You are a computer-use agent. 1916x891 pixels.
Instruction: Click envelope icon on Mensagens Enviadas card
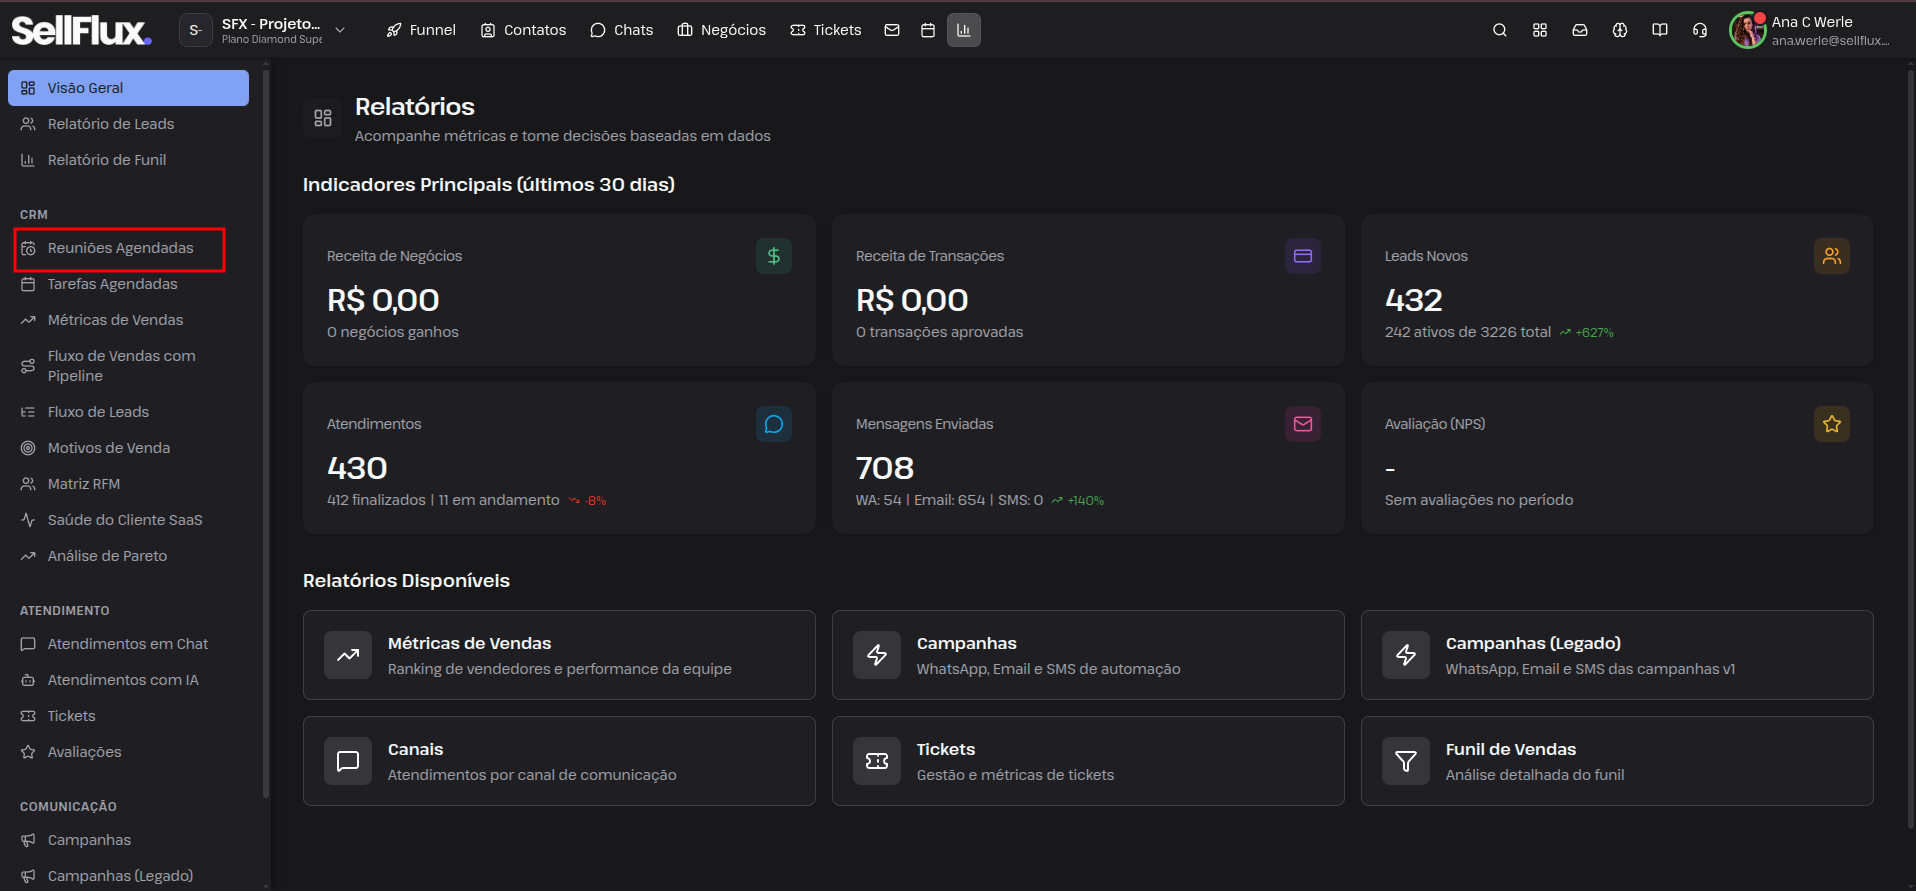pyautogui.click(x=1303, y=424)
